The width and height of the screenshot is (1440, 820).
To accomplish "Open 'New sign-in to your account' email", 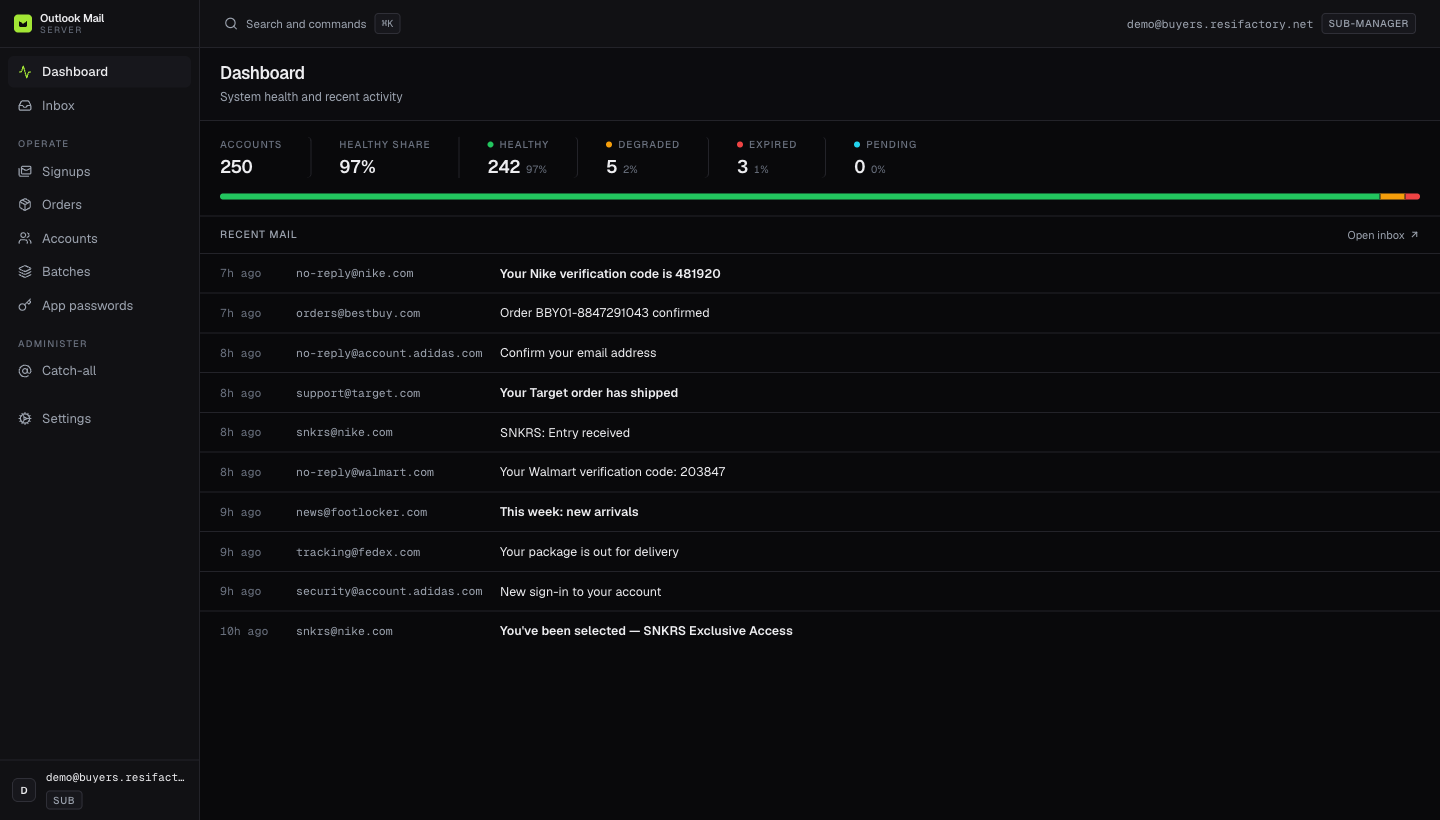I will pyautogui.click(x=820, y=592).
